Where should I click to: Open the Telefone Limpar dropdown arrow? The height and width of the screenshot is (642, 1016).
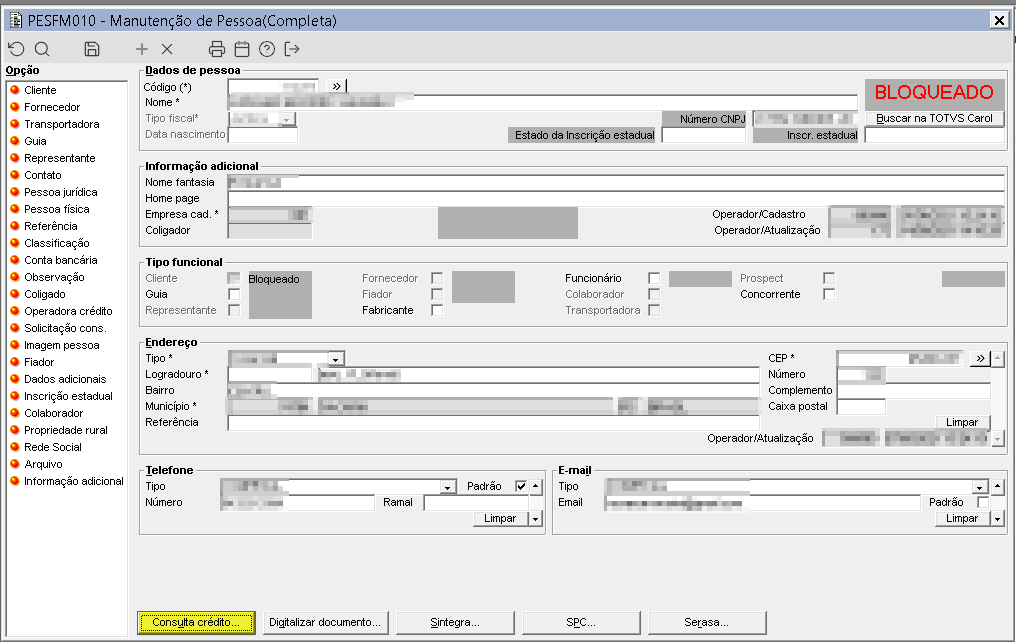(x=535, y=519)
